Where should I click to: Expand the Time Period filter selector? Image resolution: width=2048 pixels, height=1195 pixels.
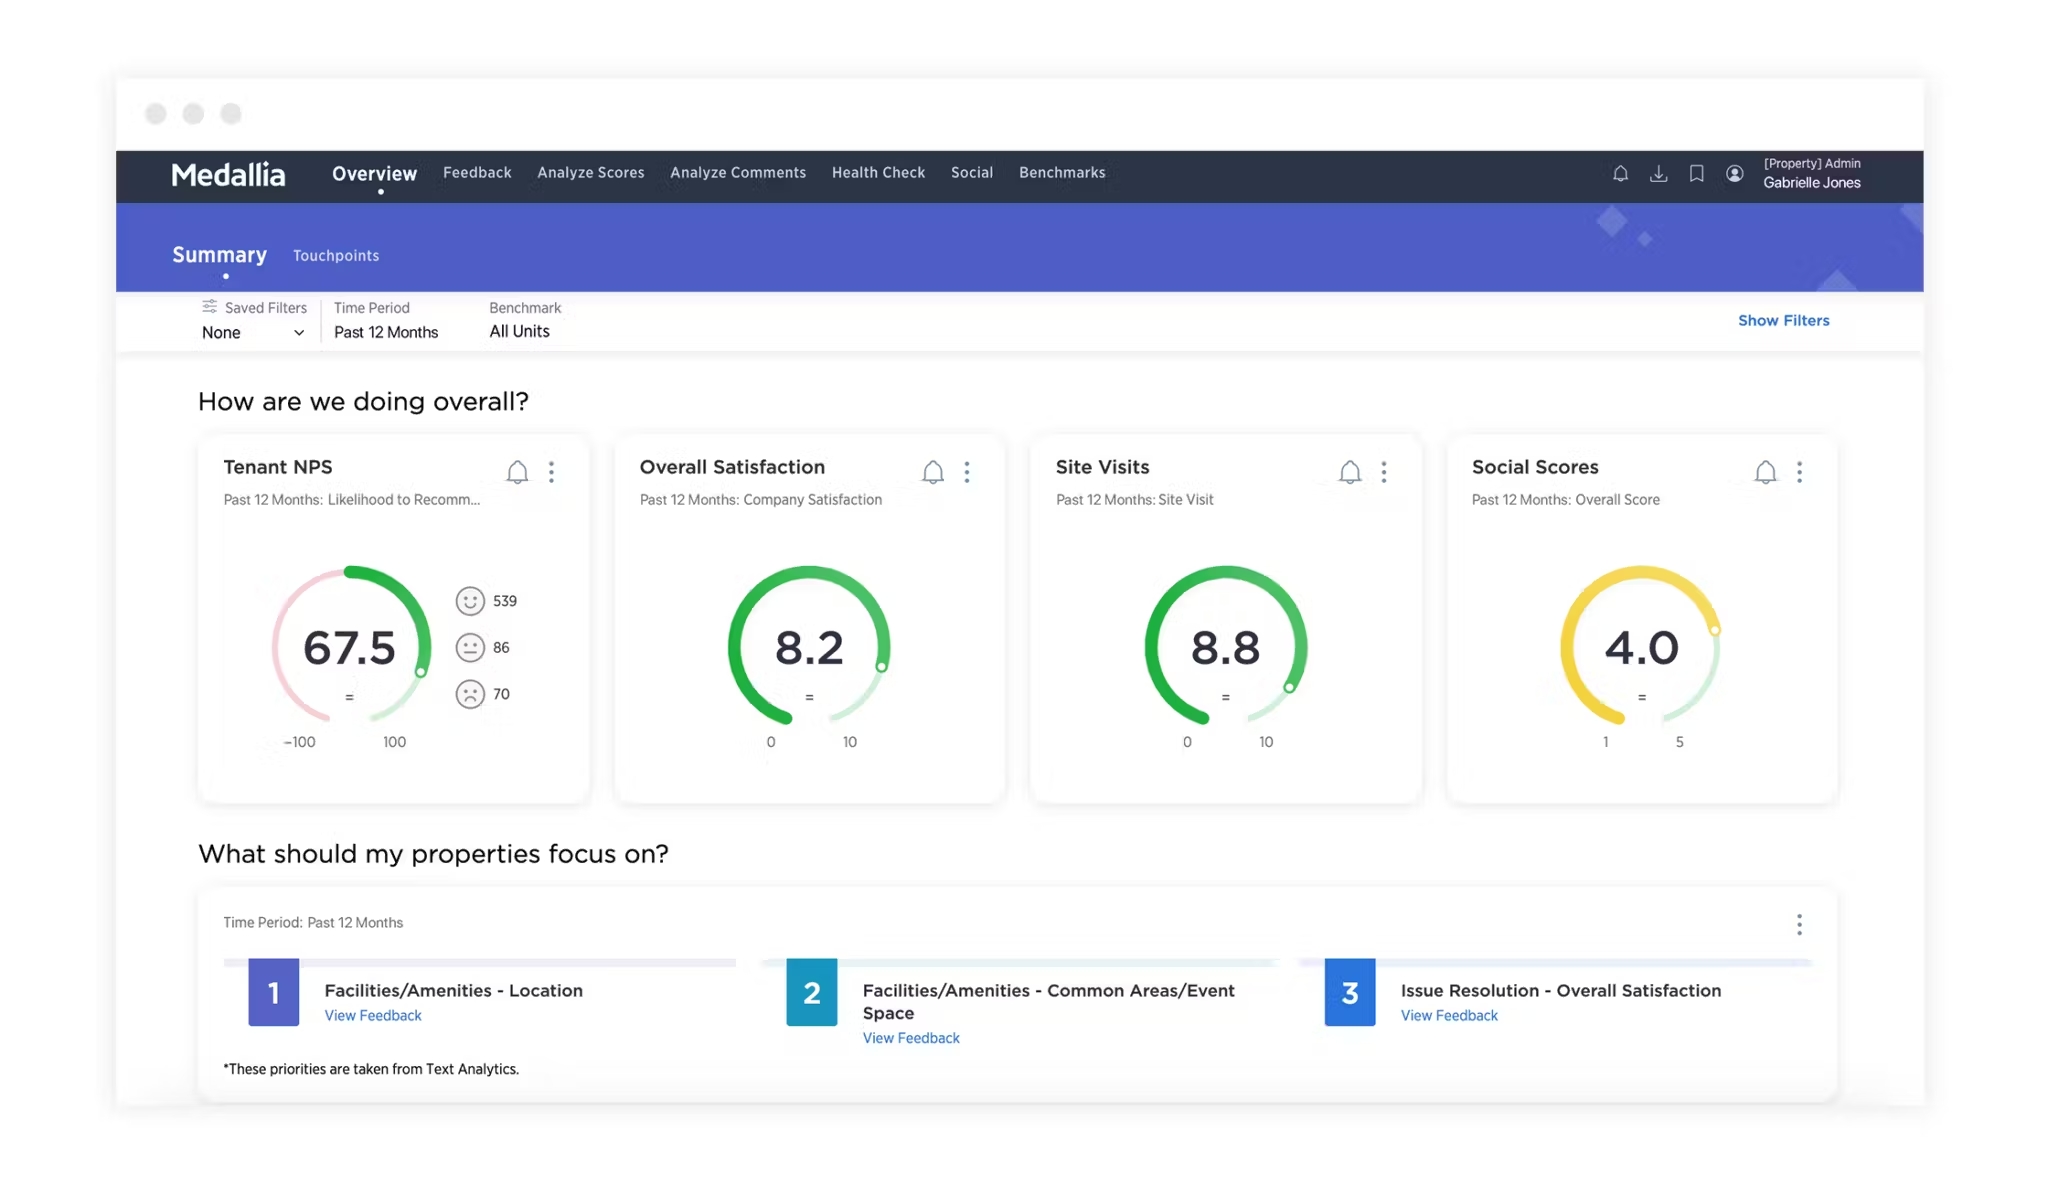pos(385,331)
